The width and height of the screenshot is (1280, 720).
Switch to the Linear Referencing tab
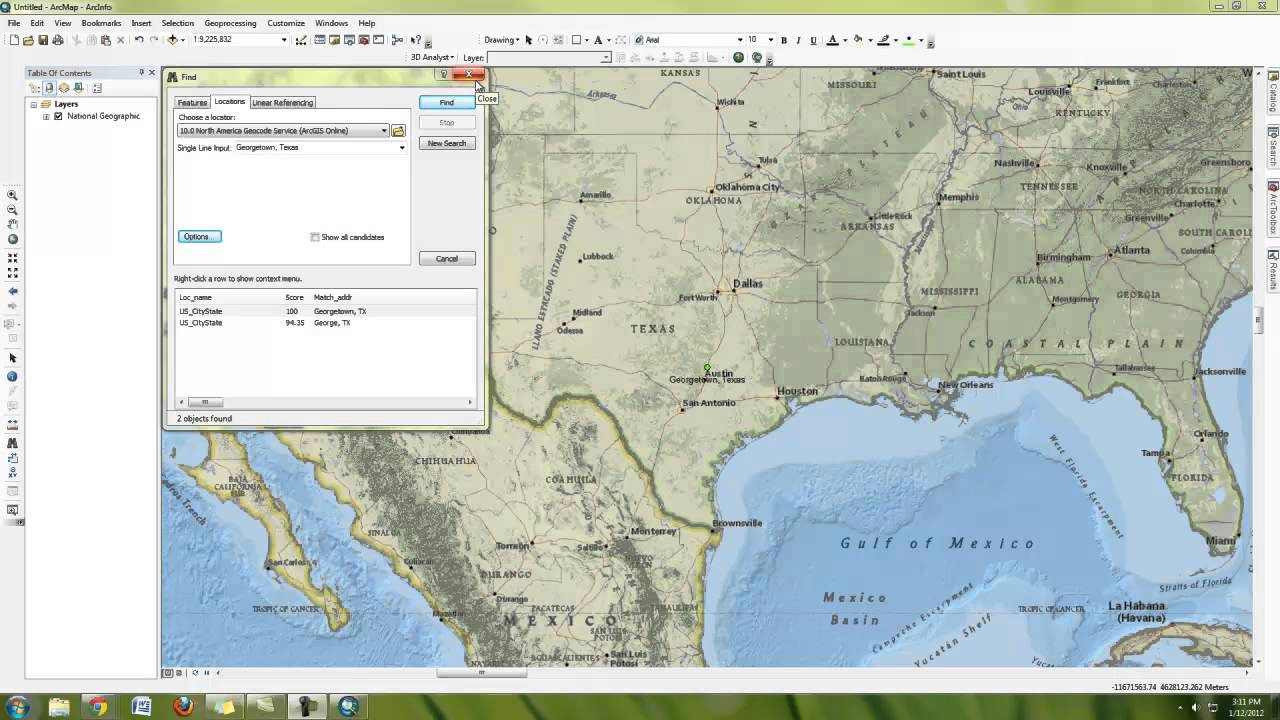[282, 102]
